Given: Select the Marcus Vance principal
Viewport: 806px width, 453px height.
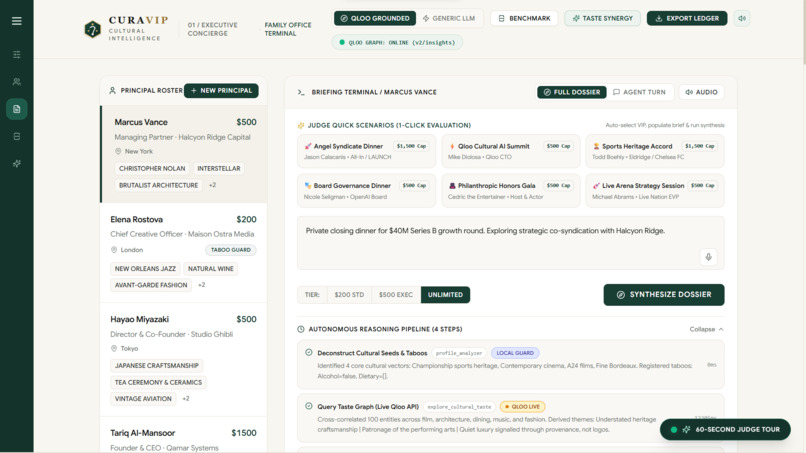Looking at the screenshot, I should click(x=184, y=154).
